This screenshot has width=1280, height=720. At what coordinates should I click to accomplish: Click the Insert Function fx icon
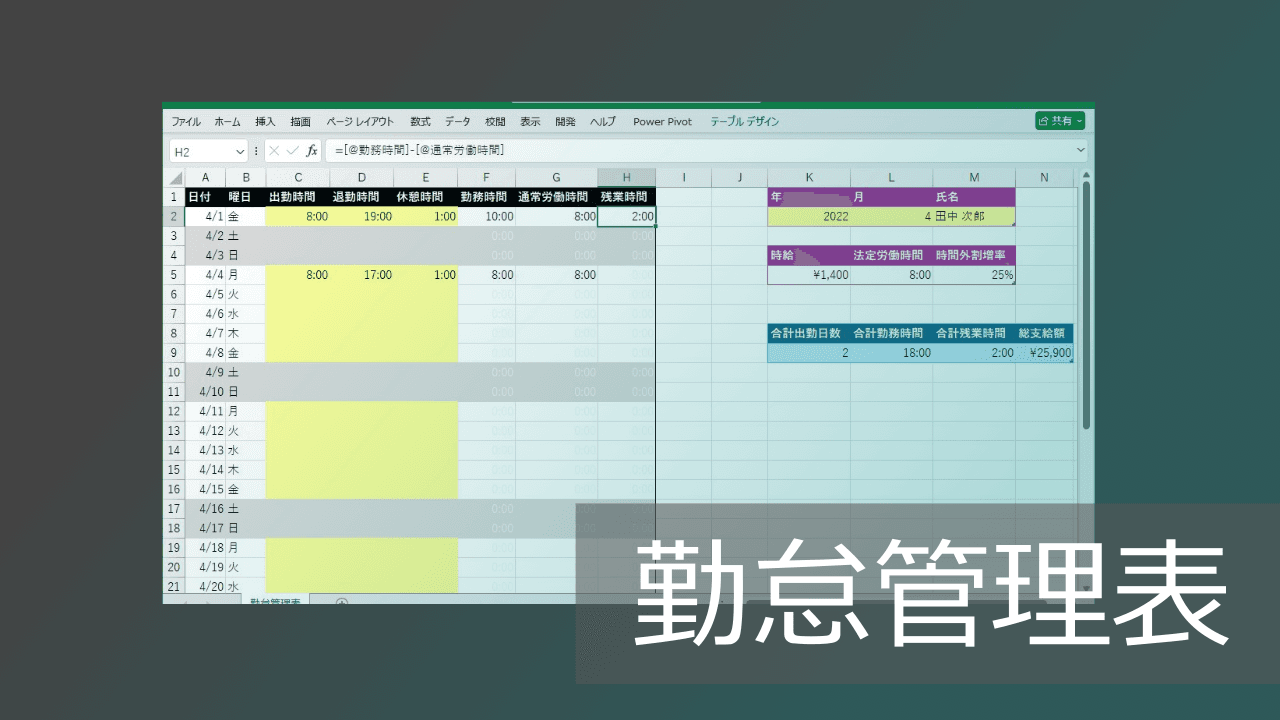[312, 151]
